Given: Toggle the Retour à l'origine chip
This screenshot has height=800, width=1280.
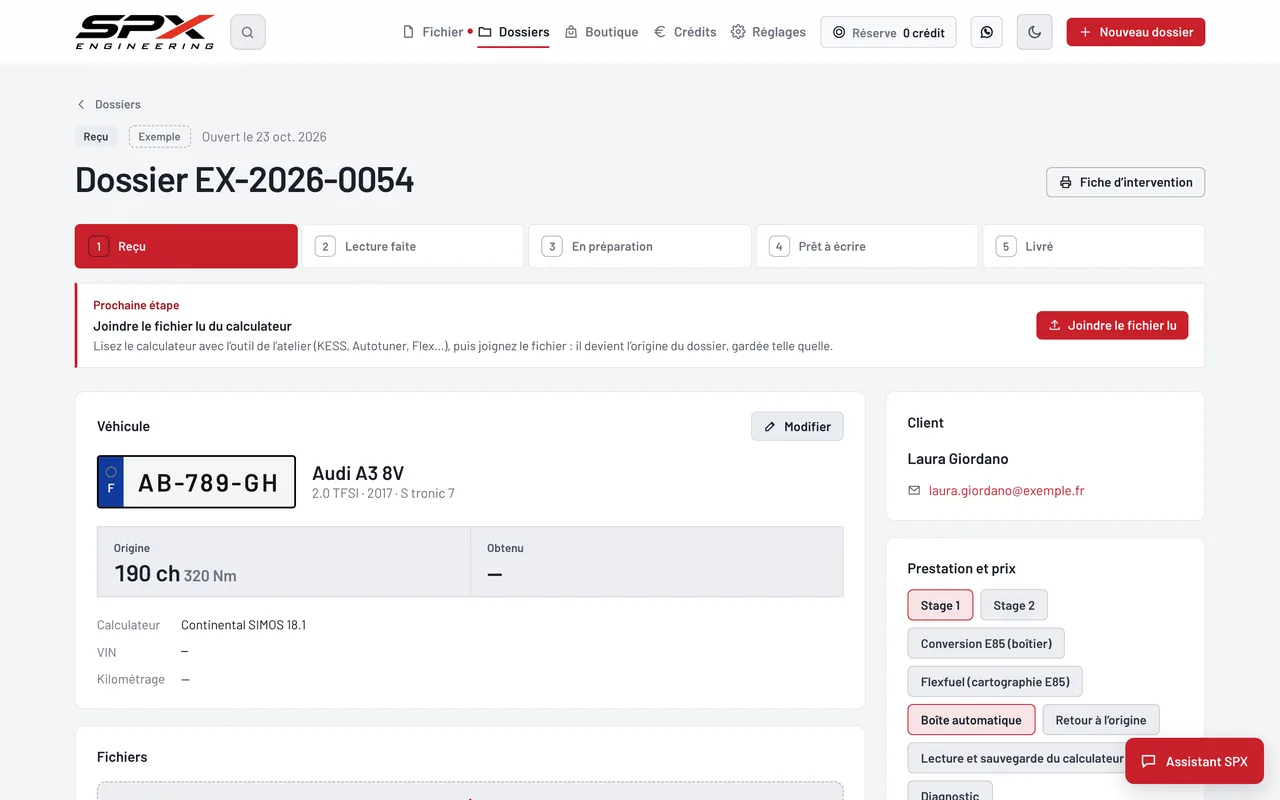Looking at the screenshot, I should coord(1101,720).
